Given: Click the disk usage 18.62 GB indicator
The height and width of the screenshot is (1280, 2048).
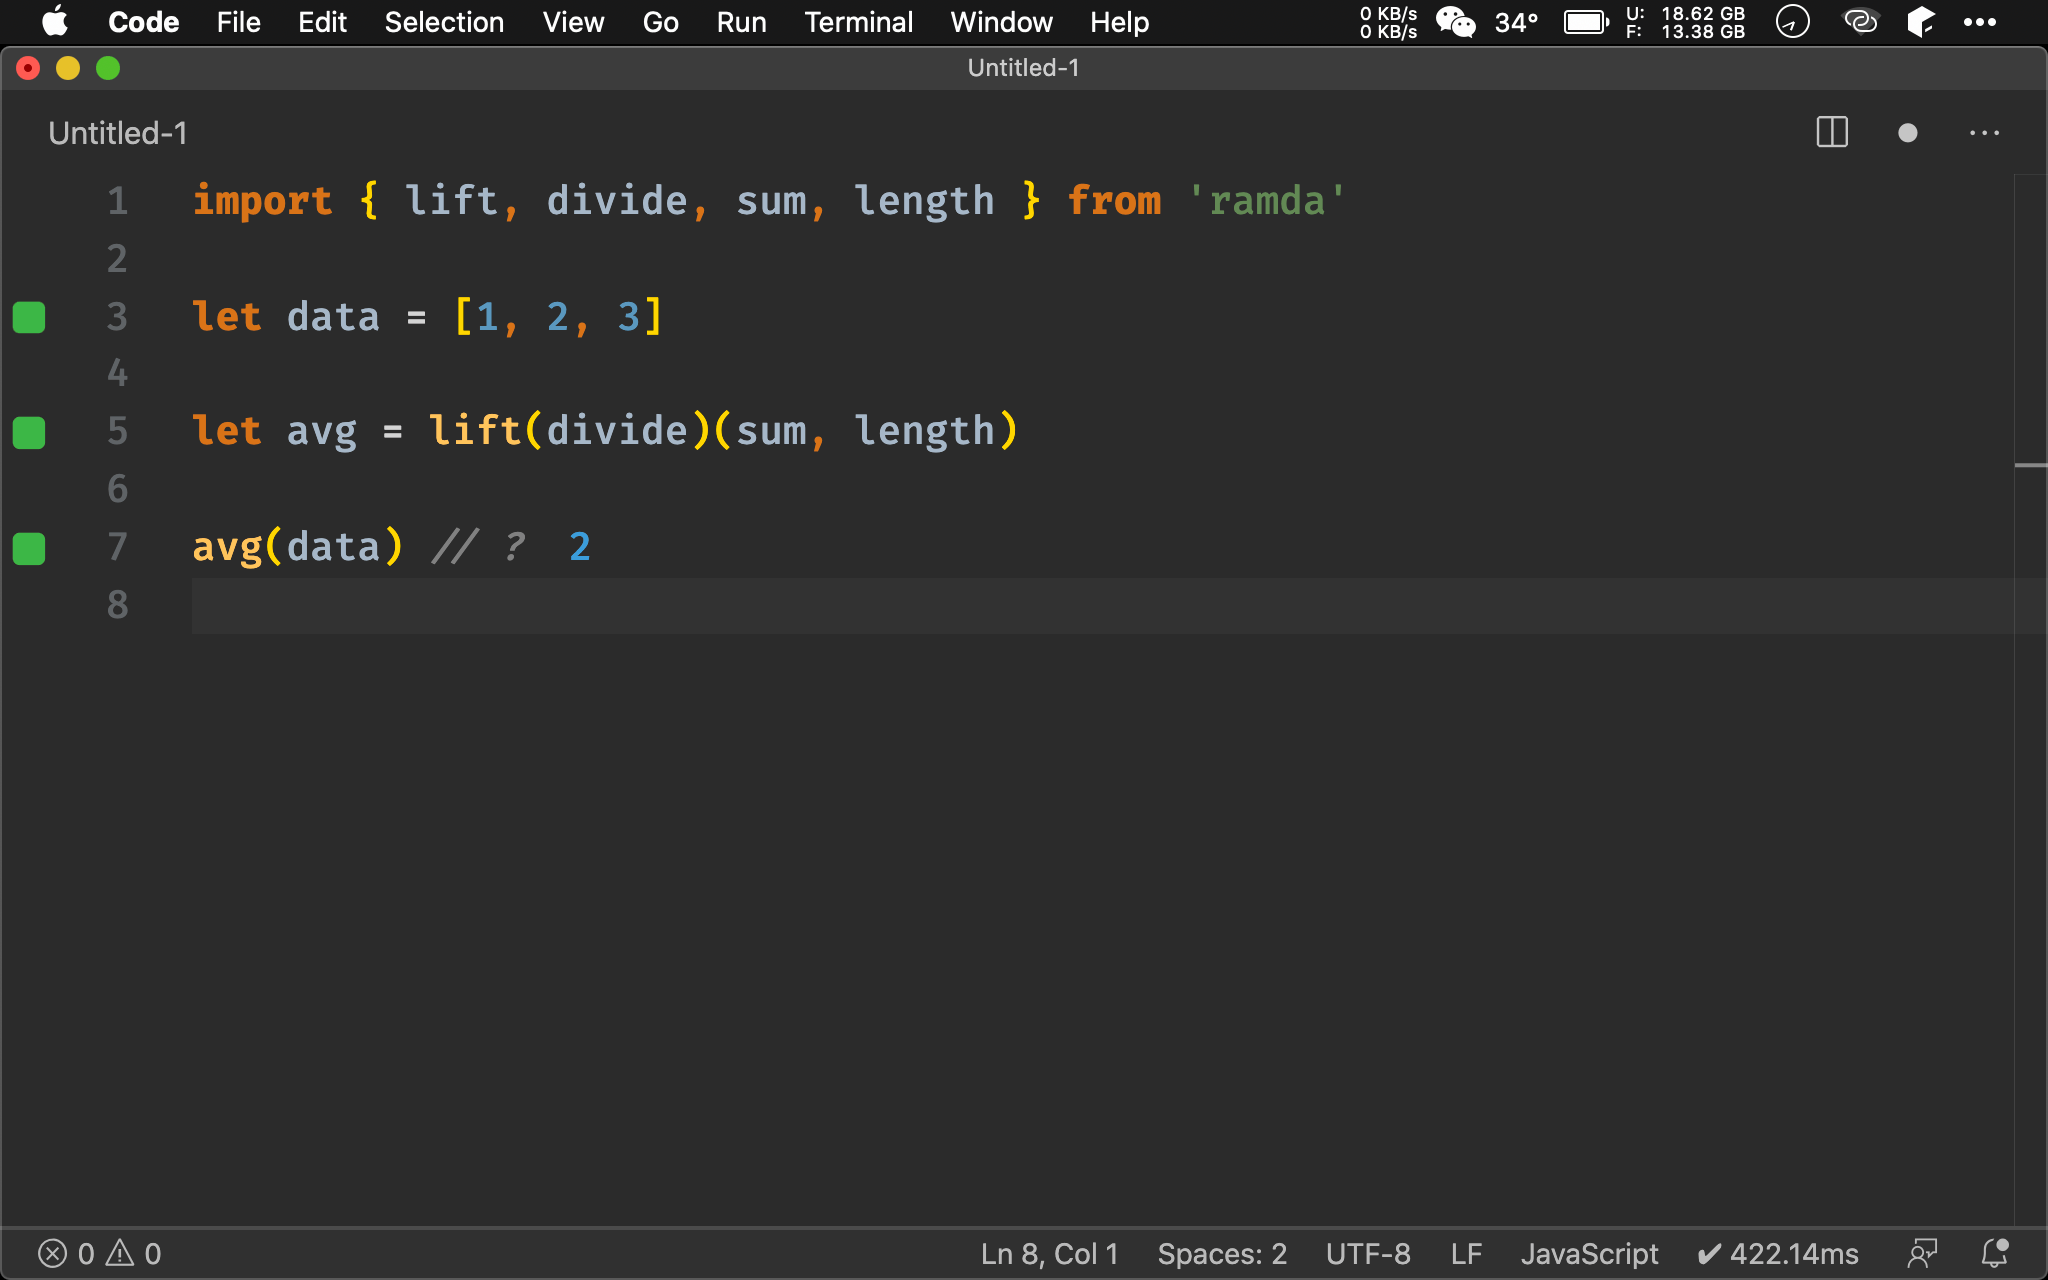Looking at the screenshot, I should [x=1685, y=22].
